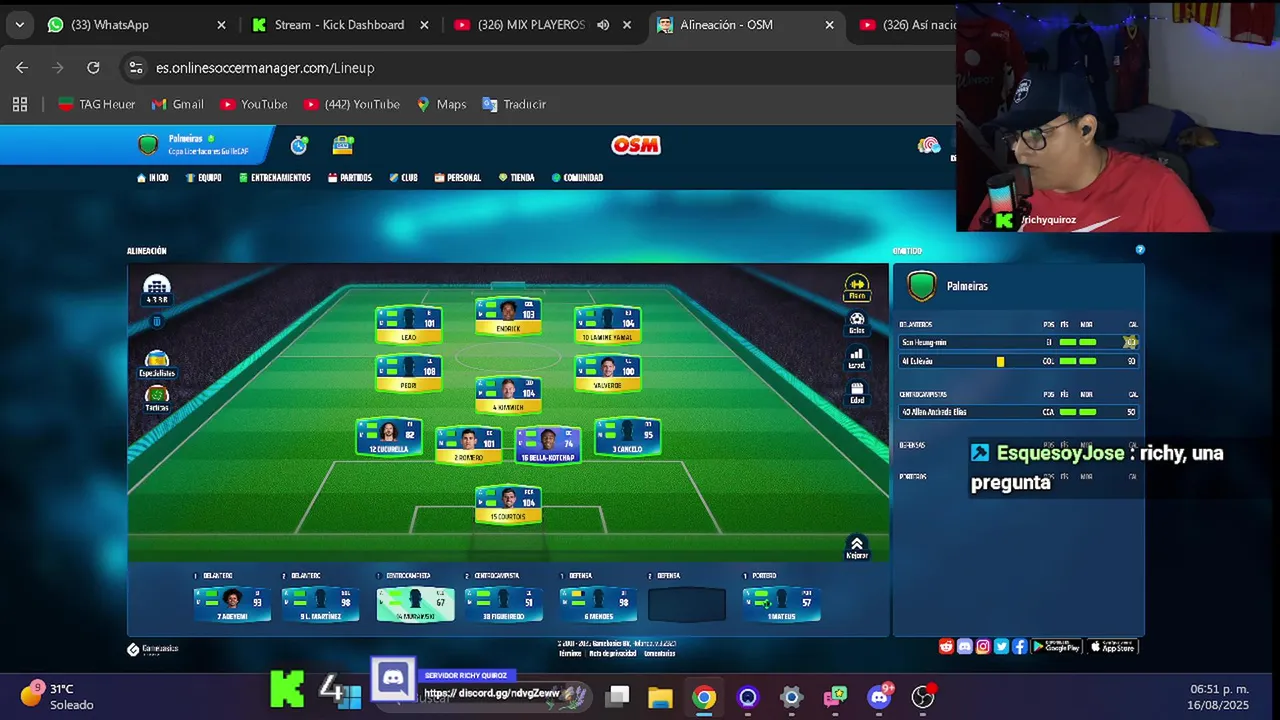Open the PERSONAL menu
This screenshot has width=1280, height=720.
[458, 178]
